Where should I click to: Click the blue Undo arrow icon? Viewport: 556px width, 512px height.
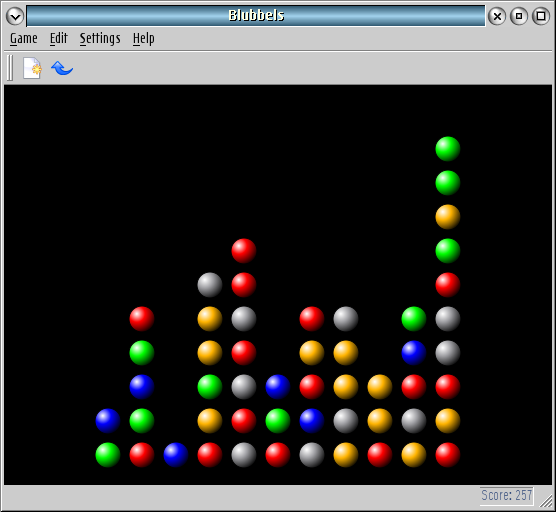pyautogui.click(x=62, y=68)
